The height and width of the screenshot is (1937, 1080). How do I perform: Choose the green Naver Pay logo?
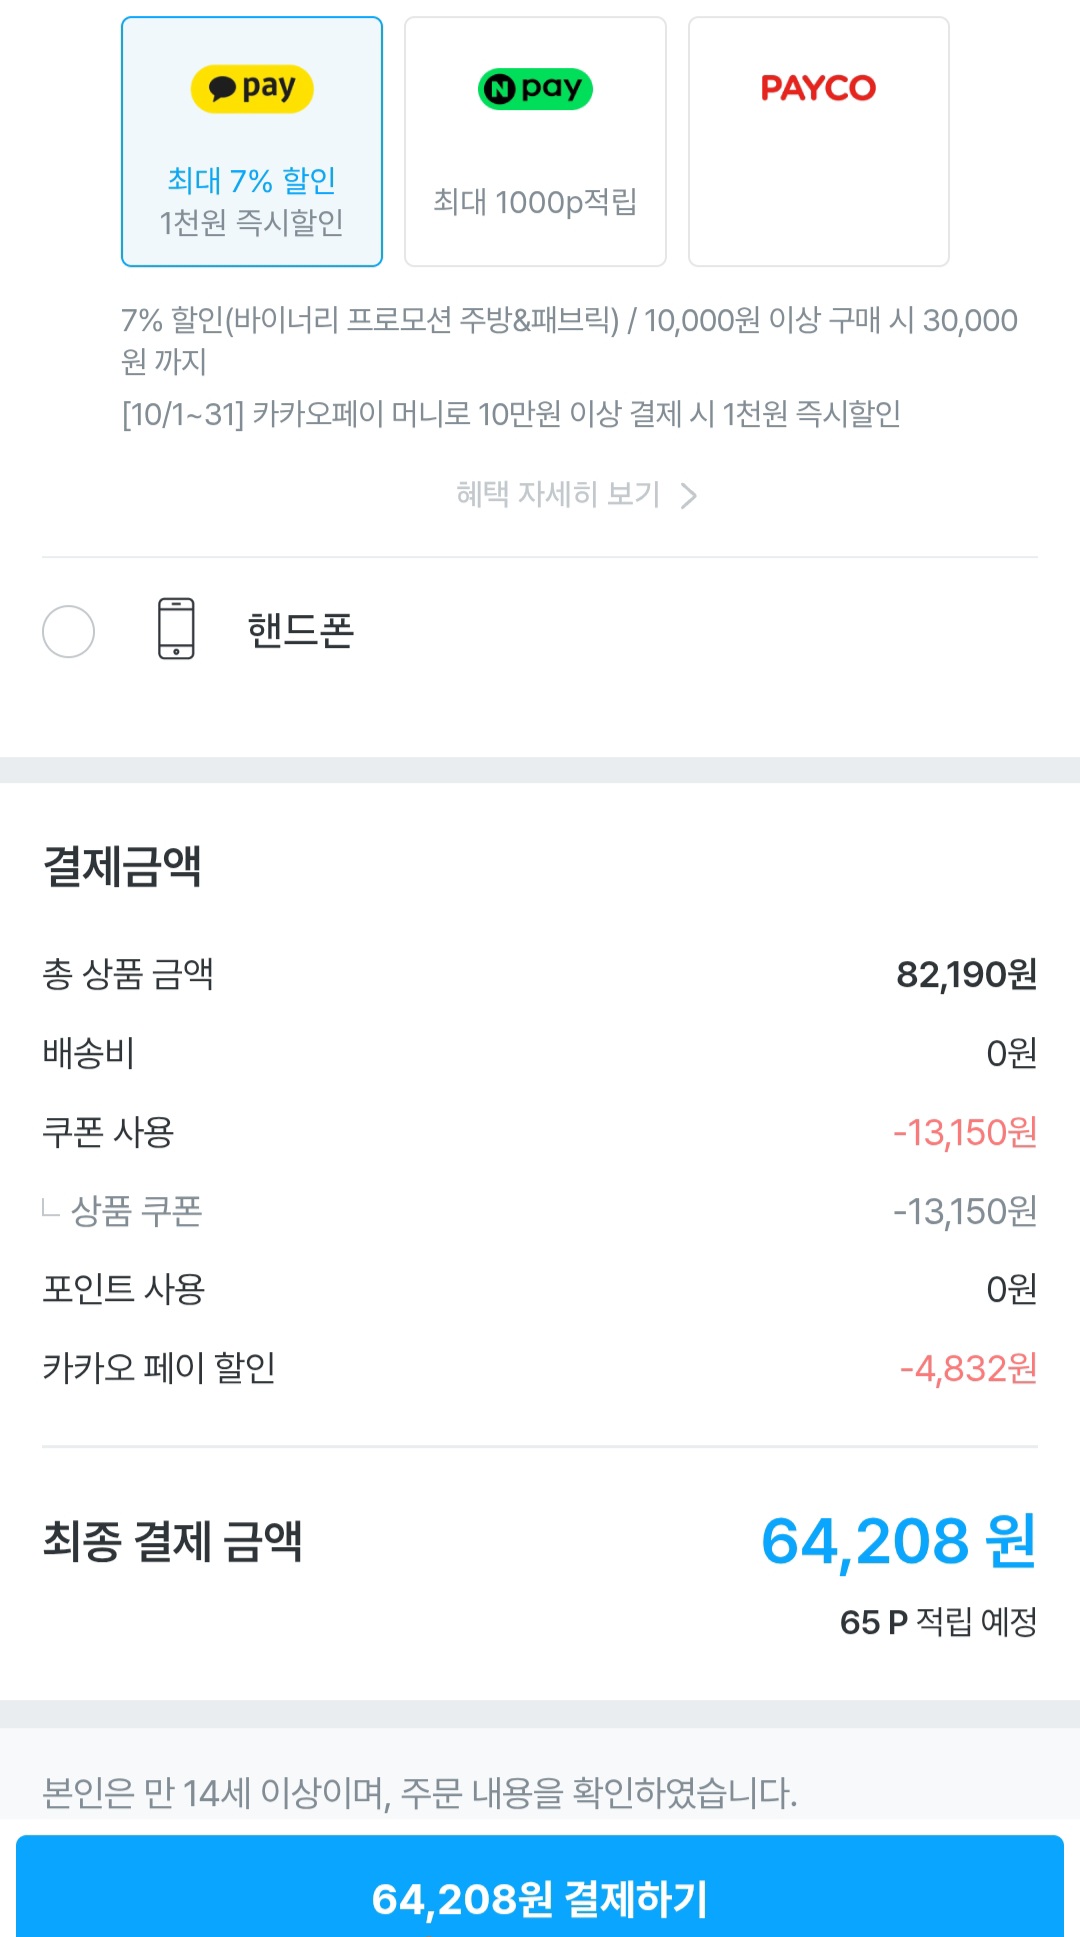tap(535, 89)
